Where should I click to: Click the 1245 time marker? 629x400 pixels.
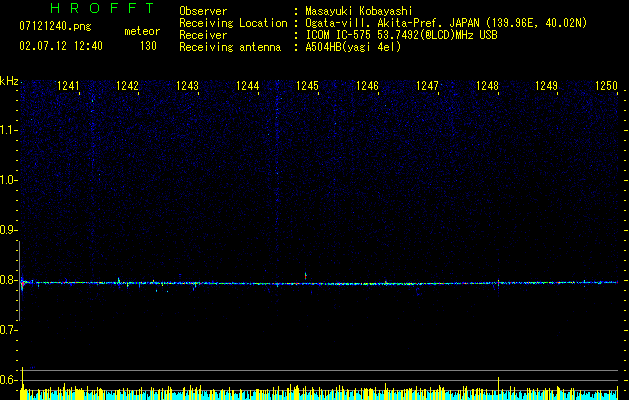point(307,86)
